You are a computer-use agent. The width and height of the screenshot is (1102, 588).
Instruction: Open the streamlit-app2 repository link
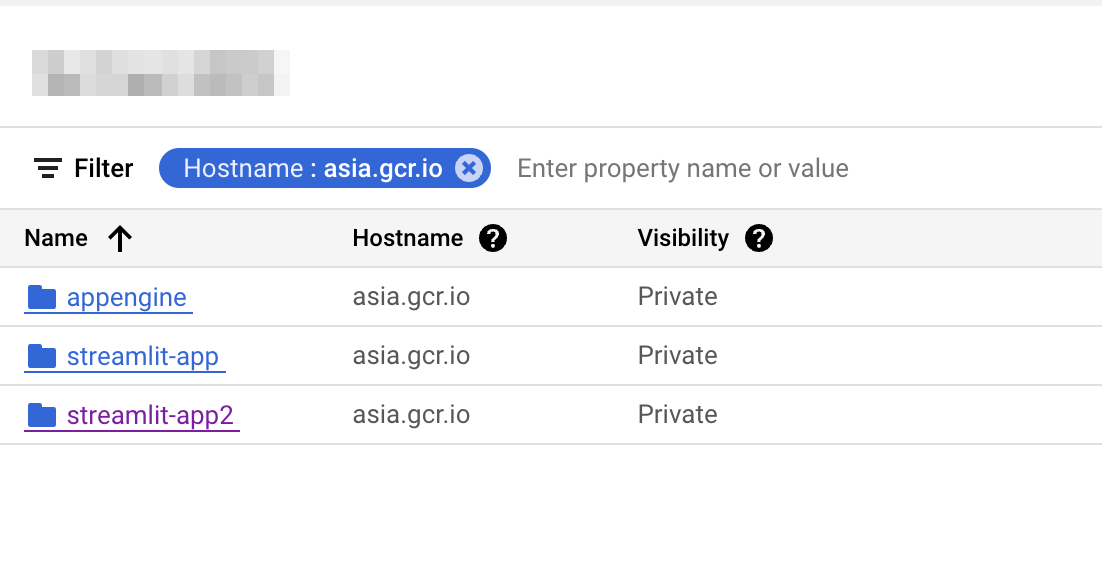point(150,415)
